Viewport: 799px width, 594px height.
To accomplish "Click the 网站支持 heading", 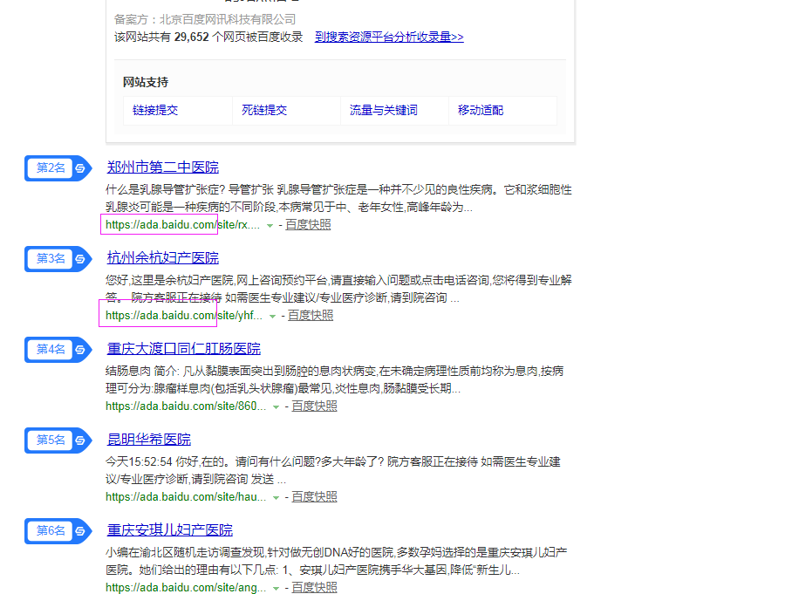I will tap(145, 82).
